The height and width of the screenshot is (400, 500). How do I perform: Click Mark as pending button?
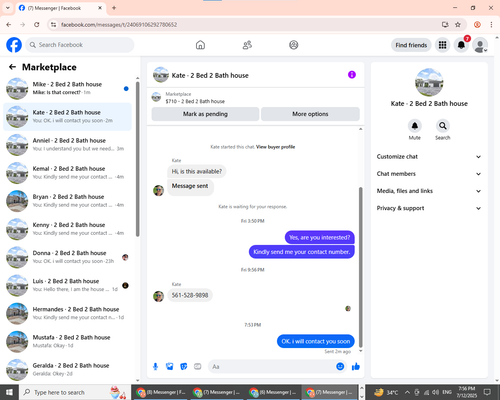pyautogui.click(x=205, y=114)
